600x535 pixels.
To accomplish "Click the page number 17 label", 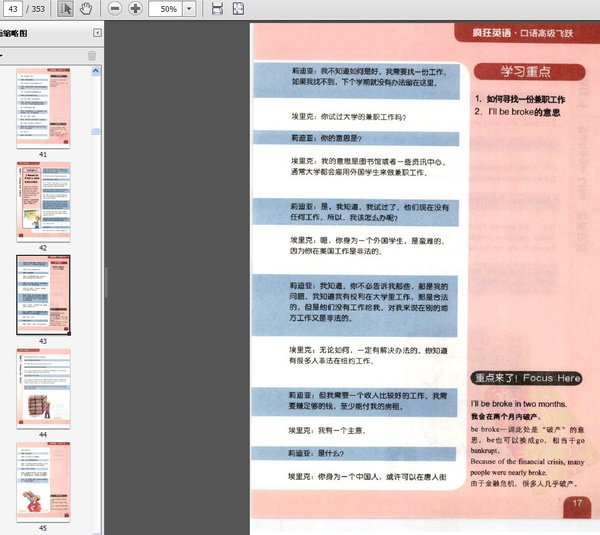I will pyautogui.click(x=577, y=503).
